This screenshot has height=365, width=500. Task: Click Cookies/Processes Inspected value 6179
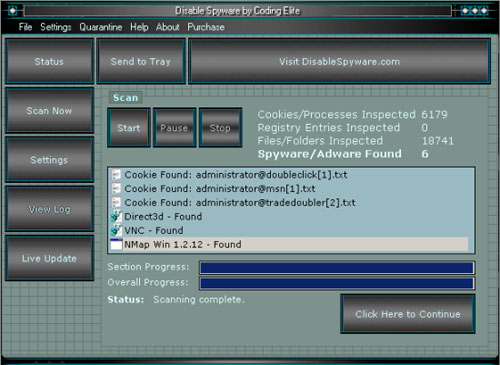point(434,115)
